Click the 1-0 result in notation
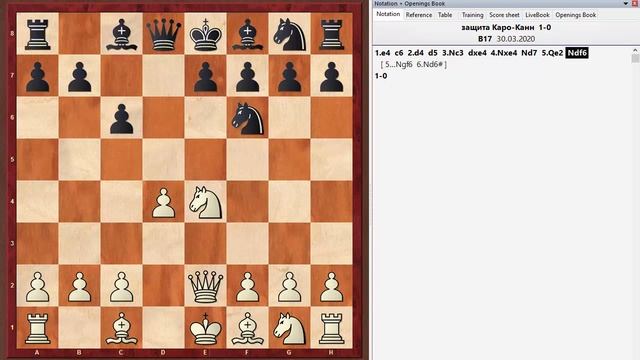The height and width of the screenshot is (360, 640). [x=381, y=76]
